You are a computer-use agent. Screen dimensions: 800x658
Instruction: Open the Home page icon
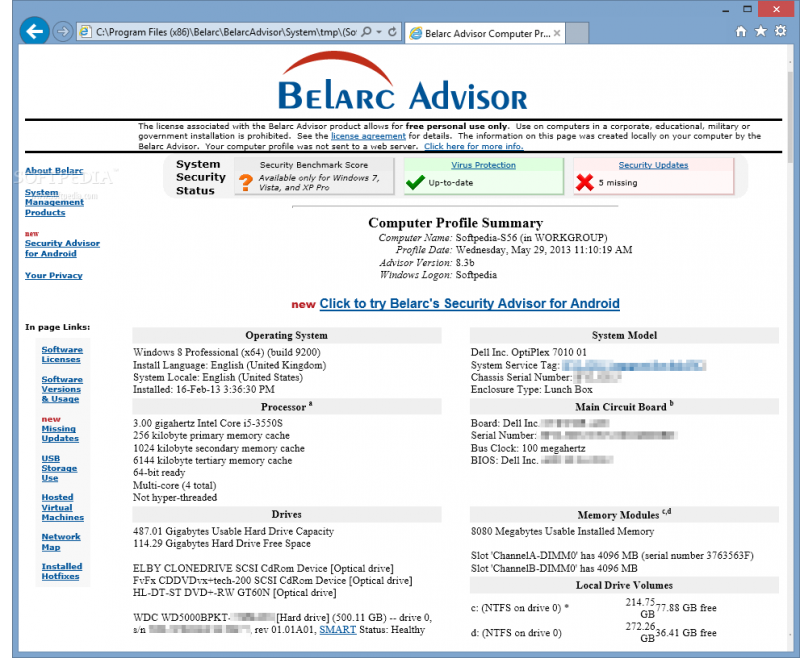tap(741, 32)
